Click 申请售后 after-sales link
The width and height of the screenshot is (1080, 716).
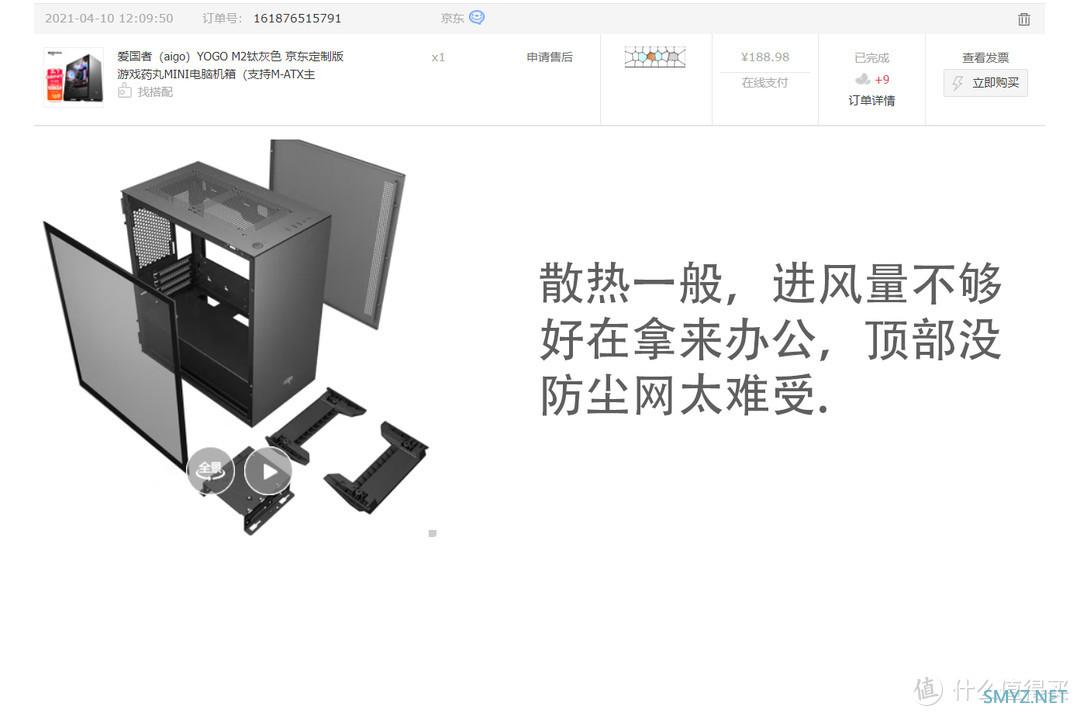(550, 57)
